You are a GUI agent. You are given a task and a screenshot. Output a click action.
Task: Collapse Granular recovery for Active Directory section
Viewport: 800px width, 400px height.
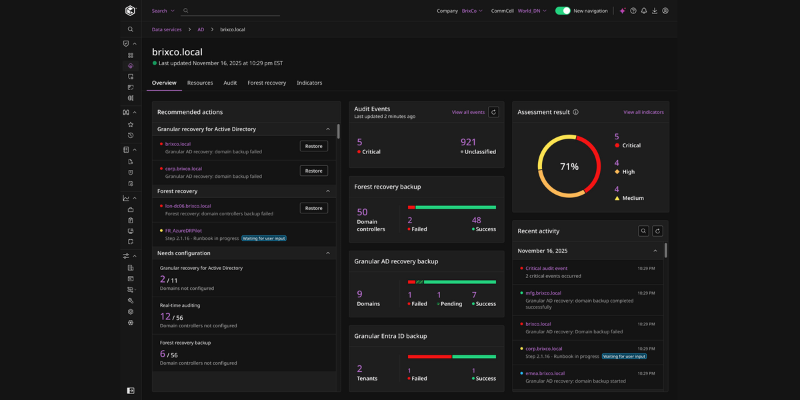(x=327, y=129)
